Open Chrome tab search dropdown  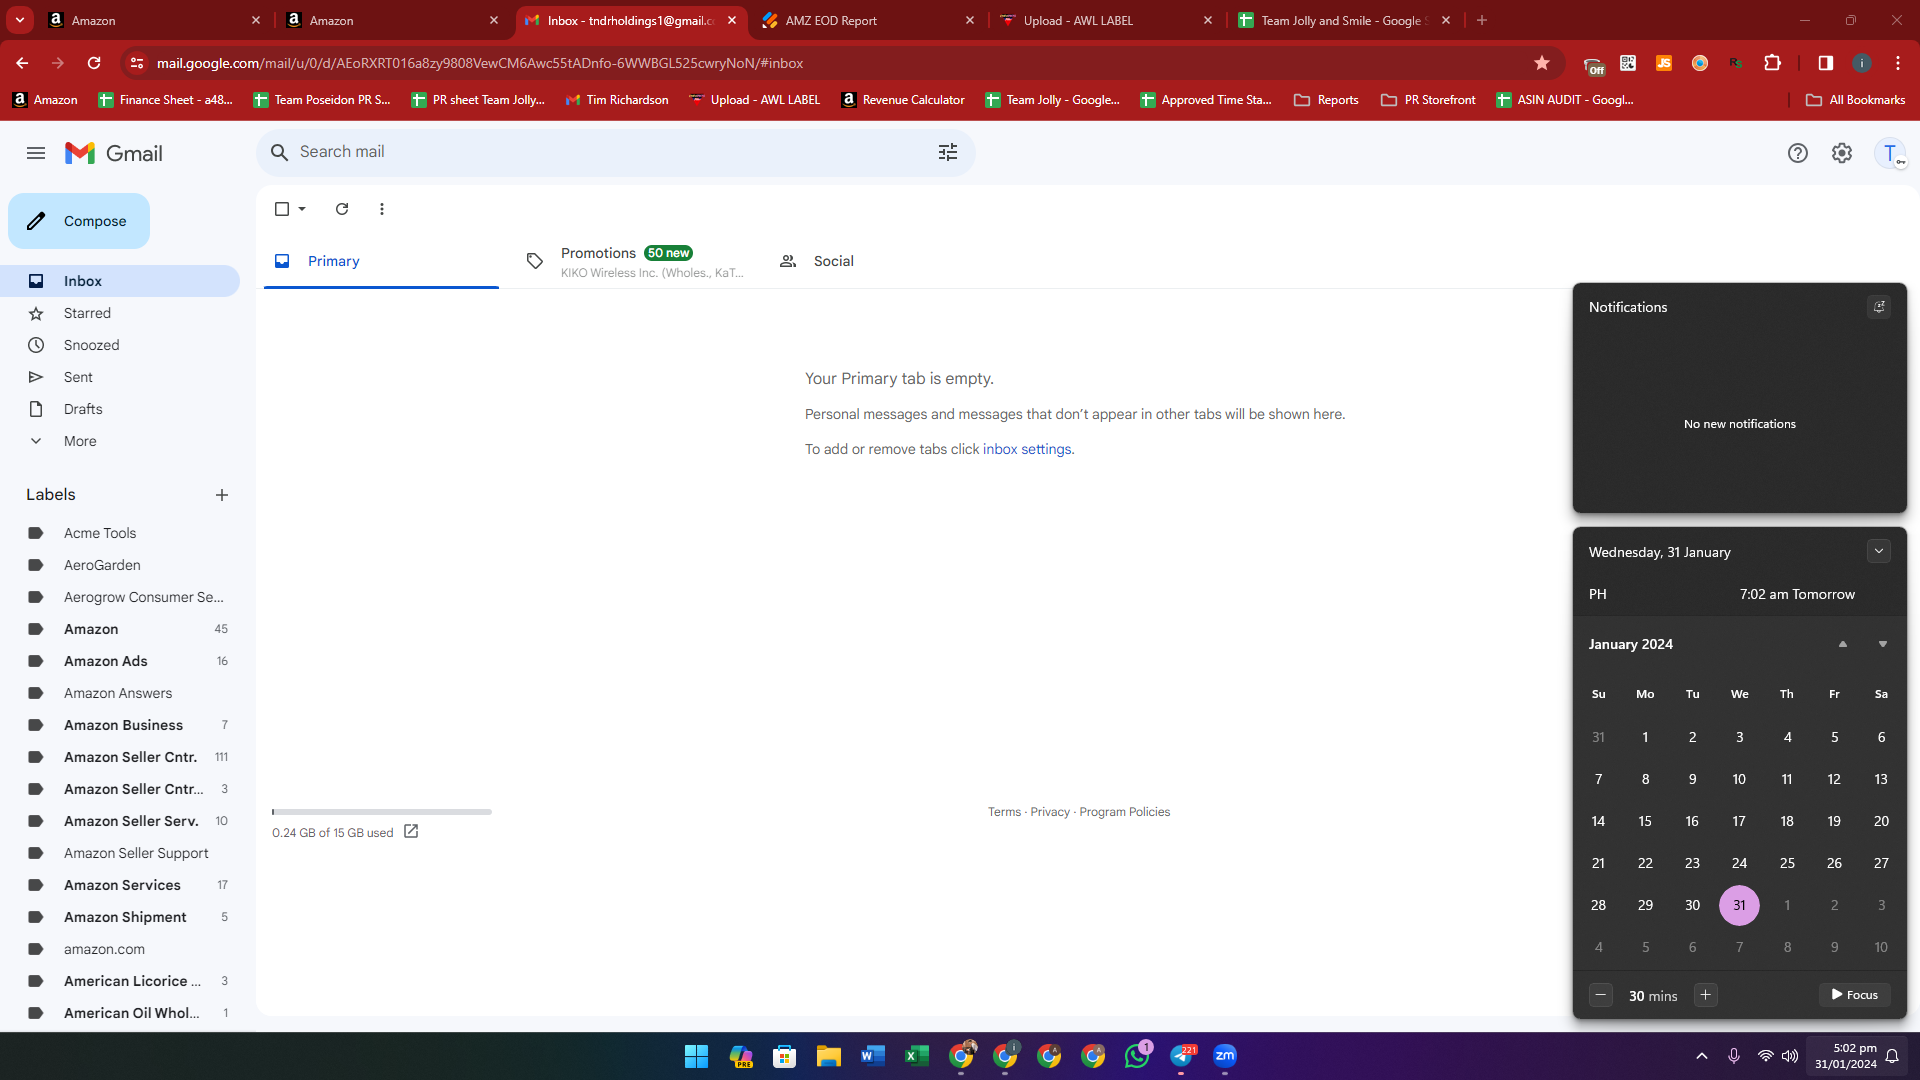tap(20, 20)
